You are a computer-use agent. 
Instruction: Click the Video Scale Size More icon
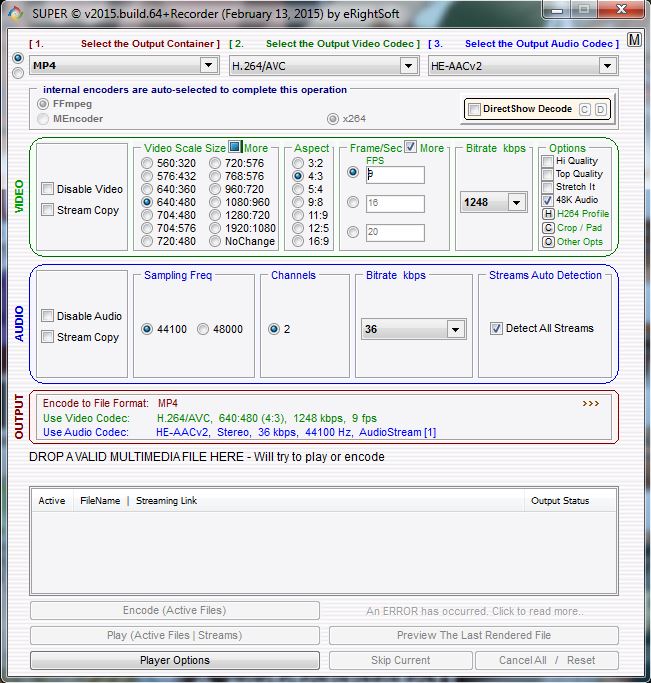(235, 147)
